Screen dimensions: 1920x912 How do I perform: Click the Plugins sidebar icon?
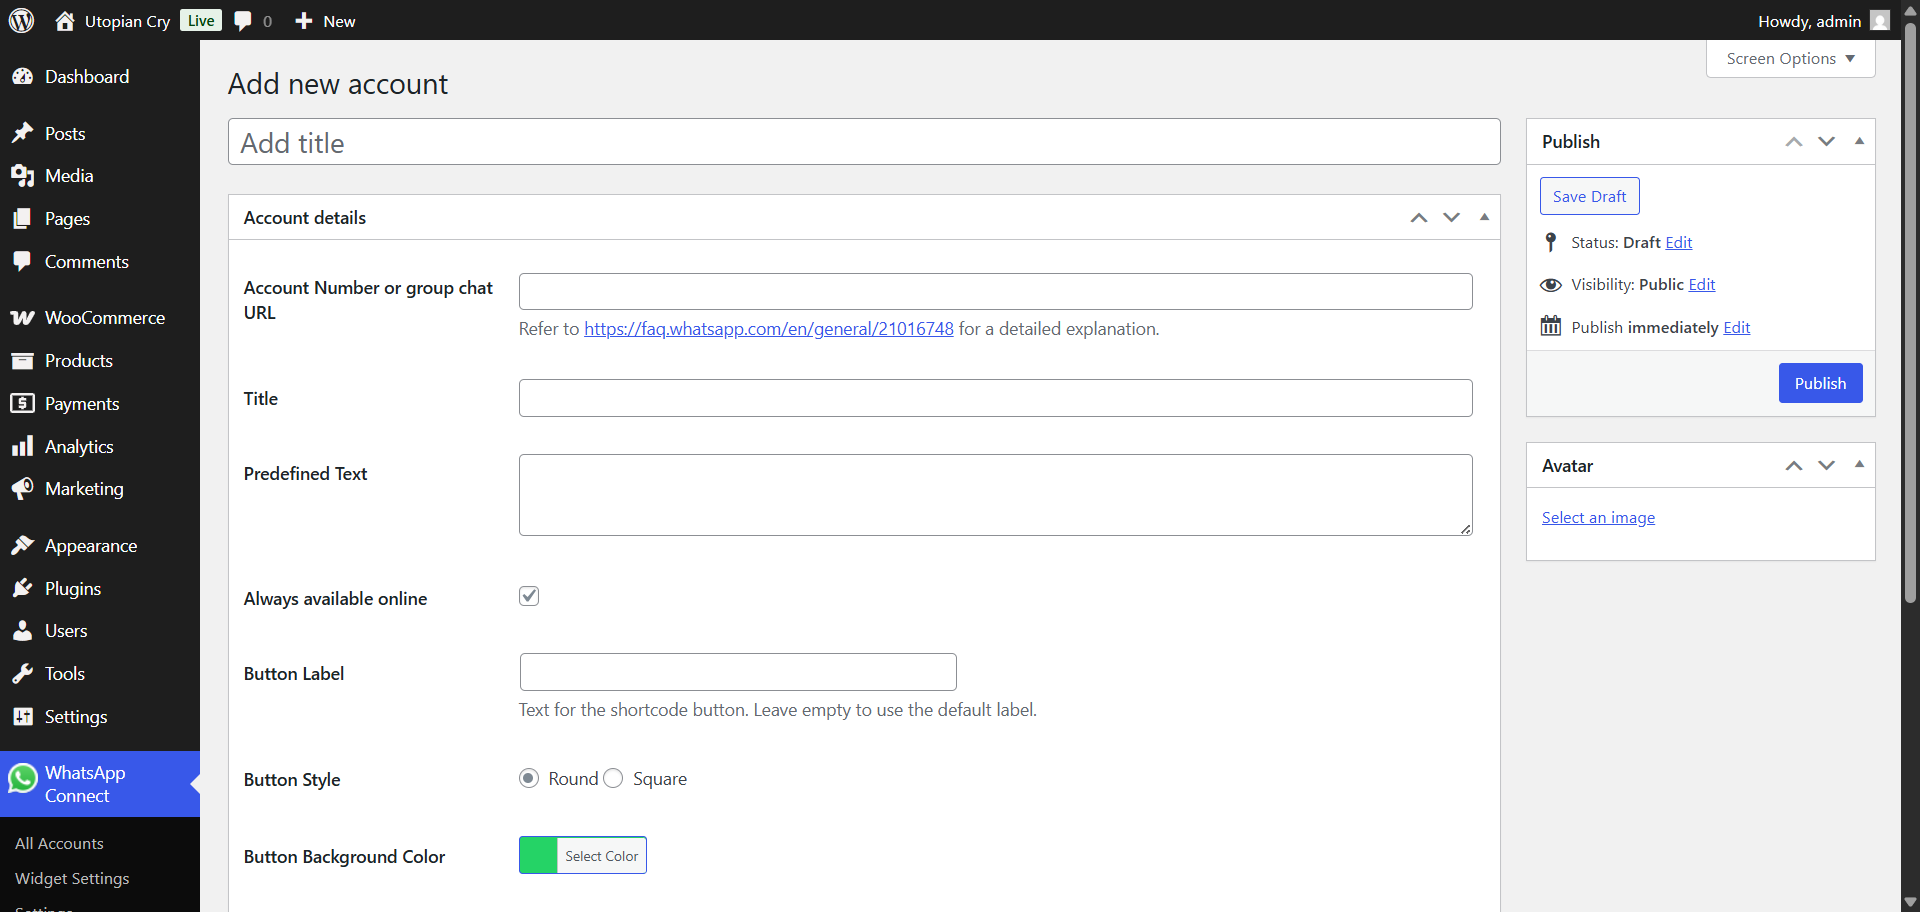(x=23, y=588)
